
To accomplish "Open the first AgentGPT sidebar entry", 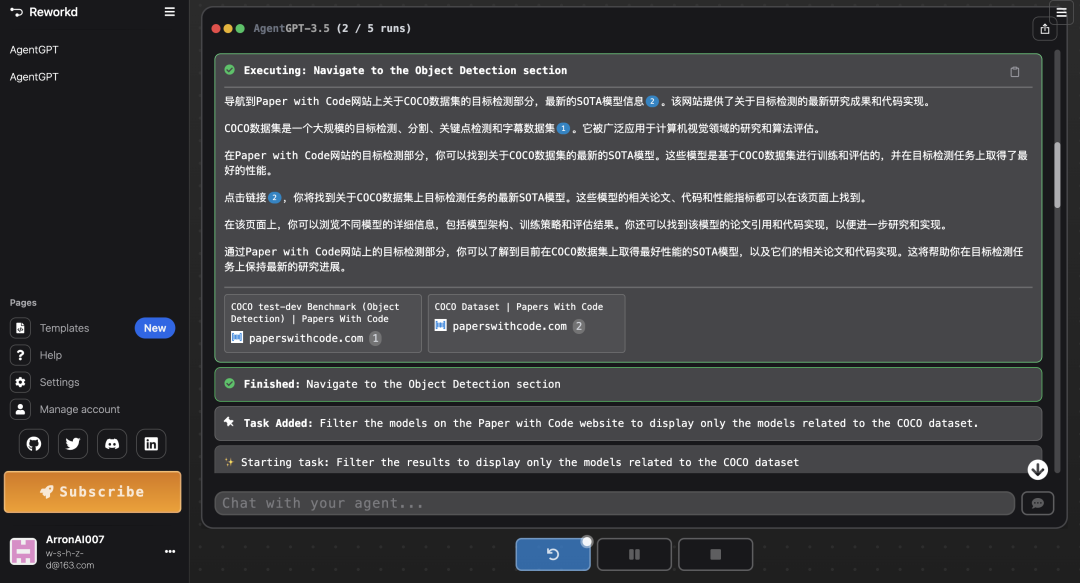I will coord(34,50).
